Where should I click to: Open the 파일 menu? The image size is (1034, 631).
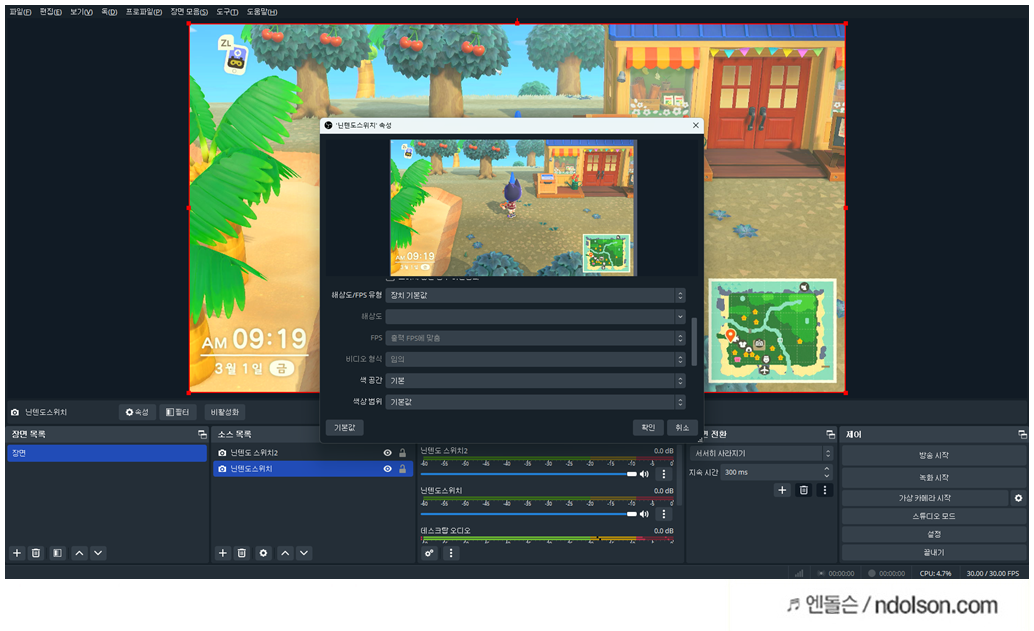[x=20, y=12]
